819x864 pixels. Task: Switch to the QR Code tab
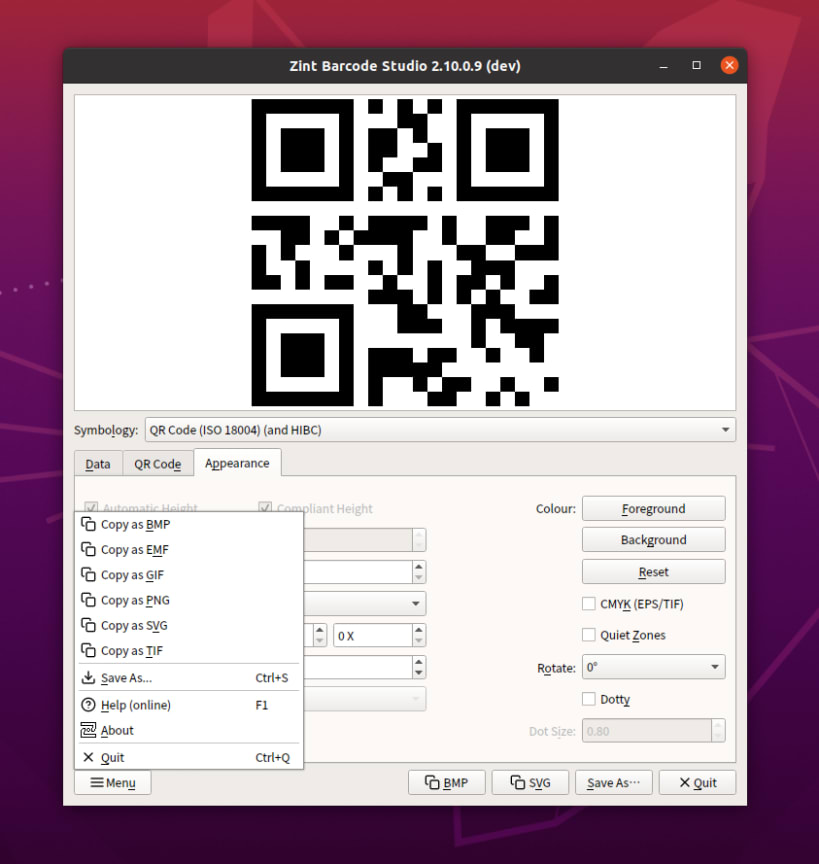pyautogui.click(x=158, y=464)
